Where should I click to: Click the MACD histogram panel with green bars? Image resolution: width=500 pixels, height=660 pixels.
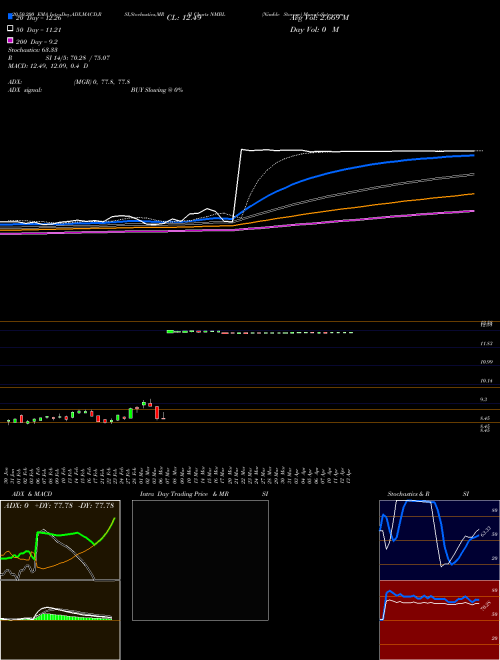pos(60,620)
